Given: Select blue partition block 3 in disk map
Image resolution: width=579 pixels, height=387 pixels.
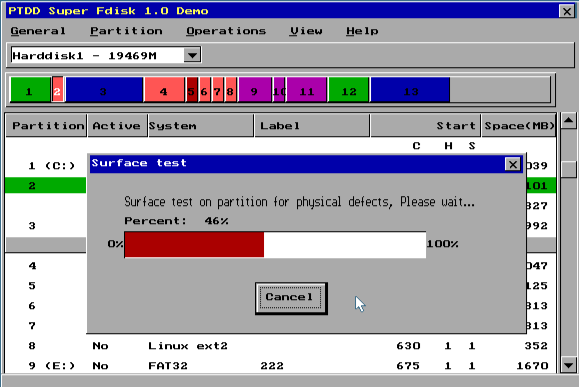Looking at the screenshot, I should [x=104, y=90].
